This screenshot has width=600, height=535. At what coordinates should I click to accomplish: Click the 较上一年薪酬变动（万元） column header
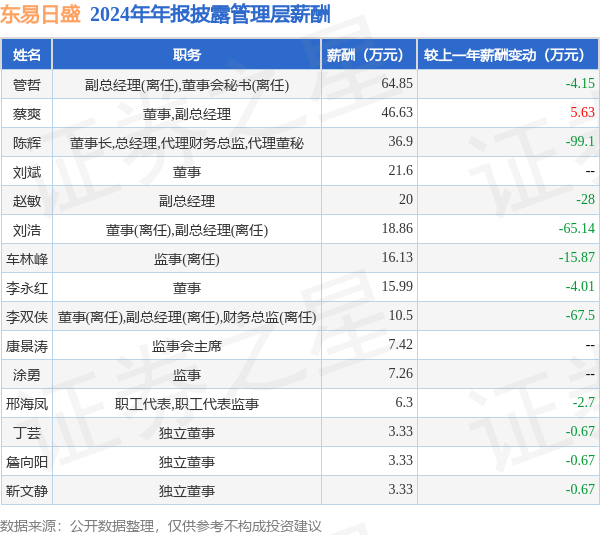pos(508,55)
